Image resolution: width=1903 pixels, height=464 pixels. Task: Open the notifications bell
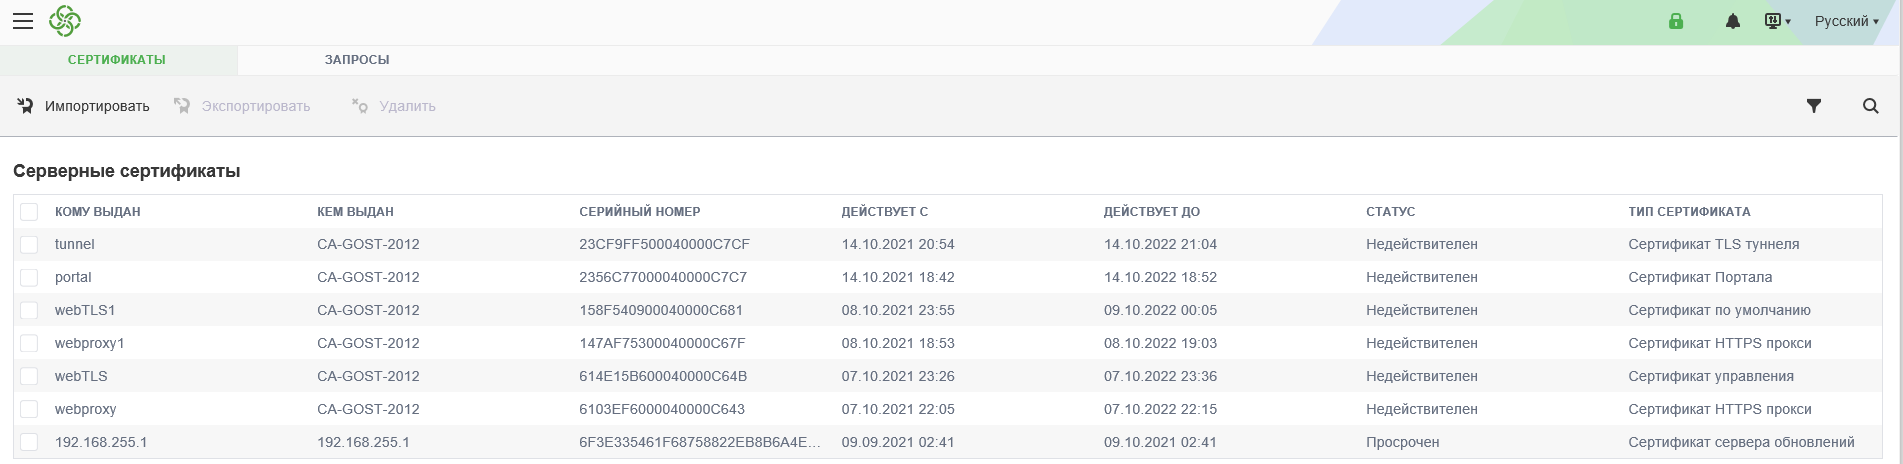click(x=1733, y=21)
